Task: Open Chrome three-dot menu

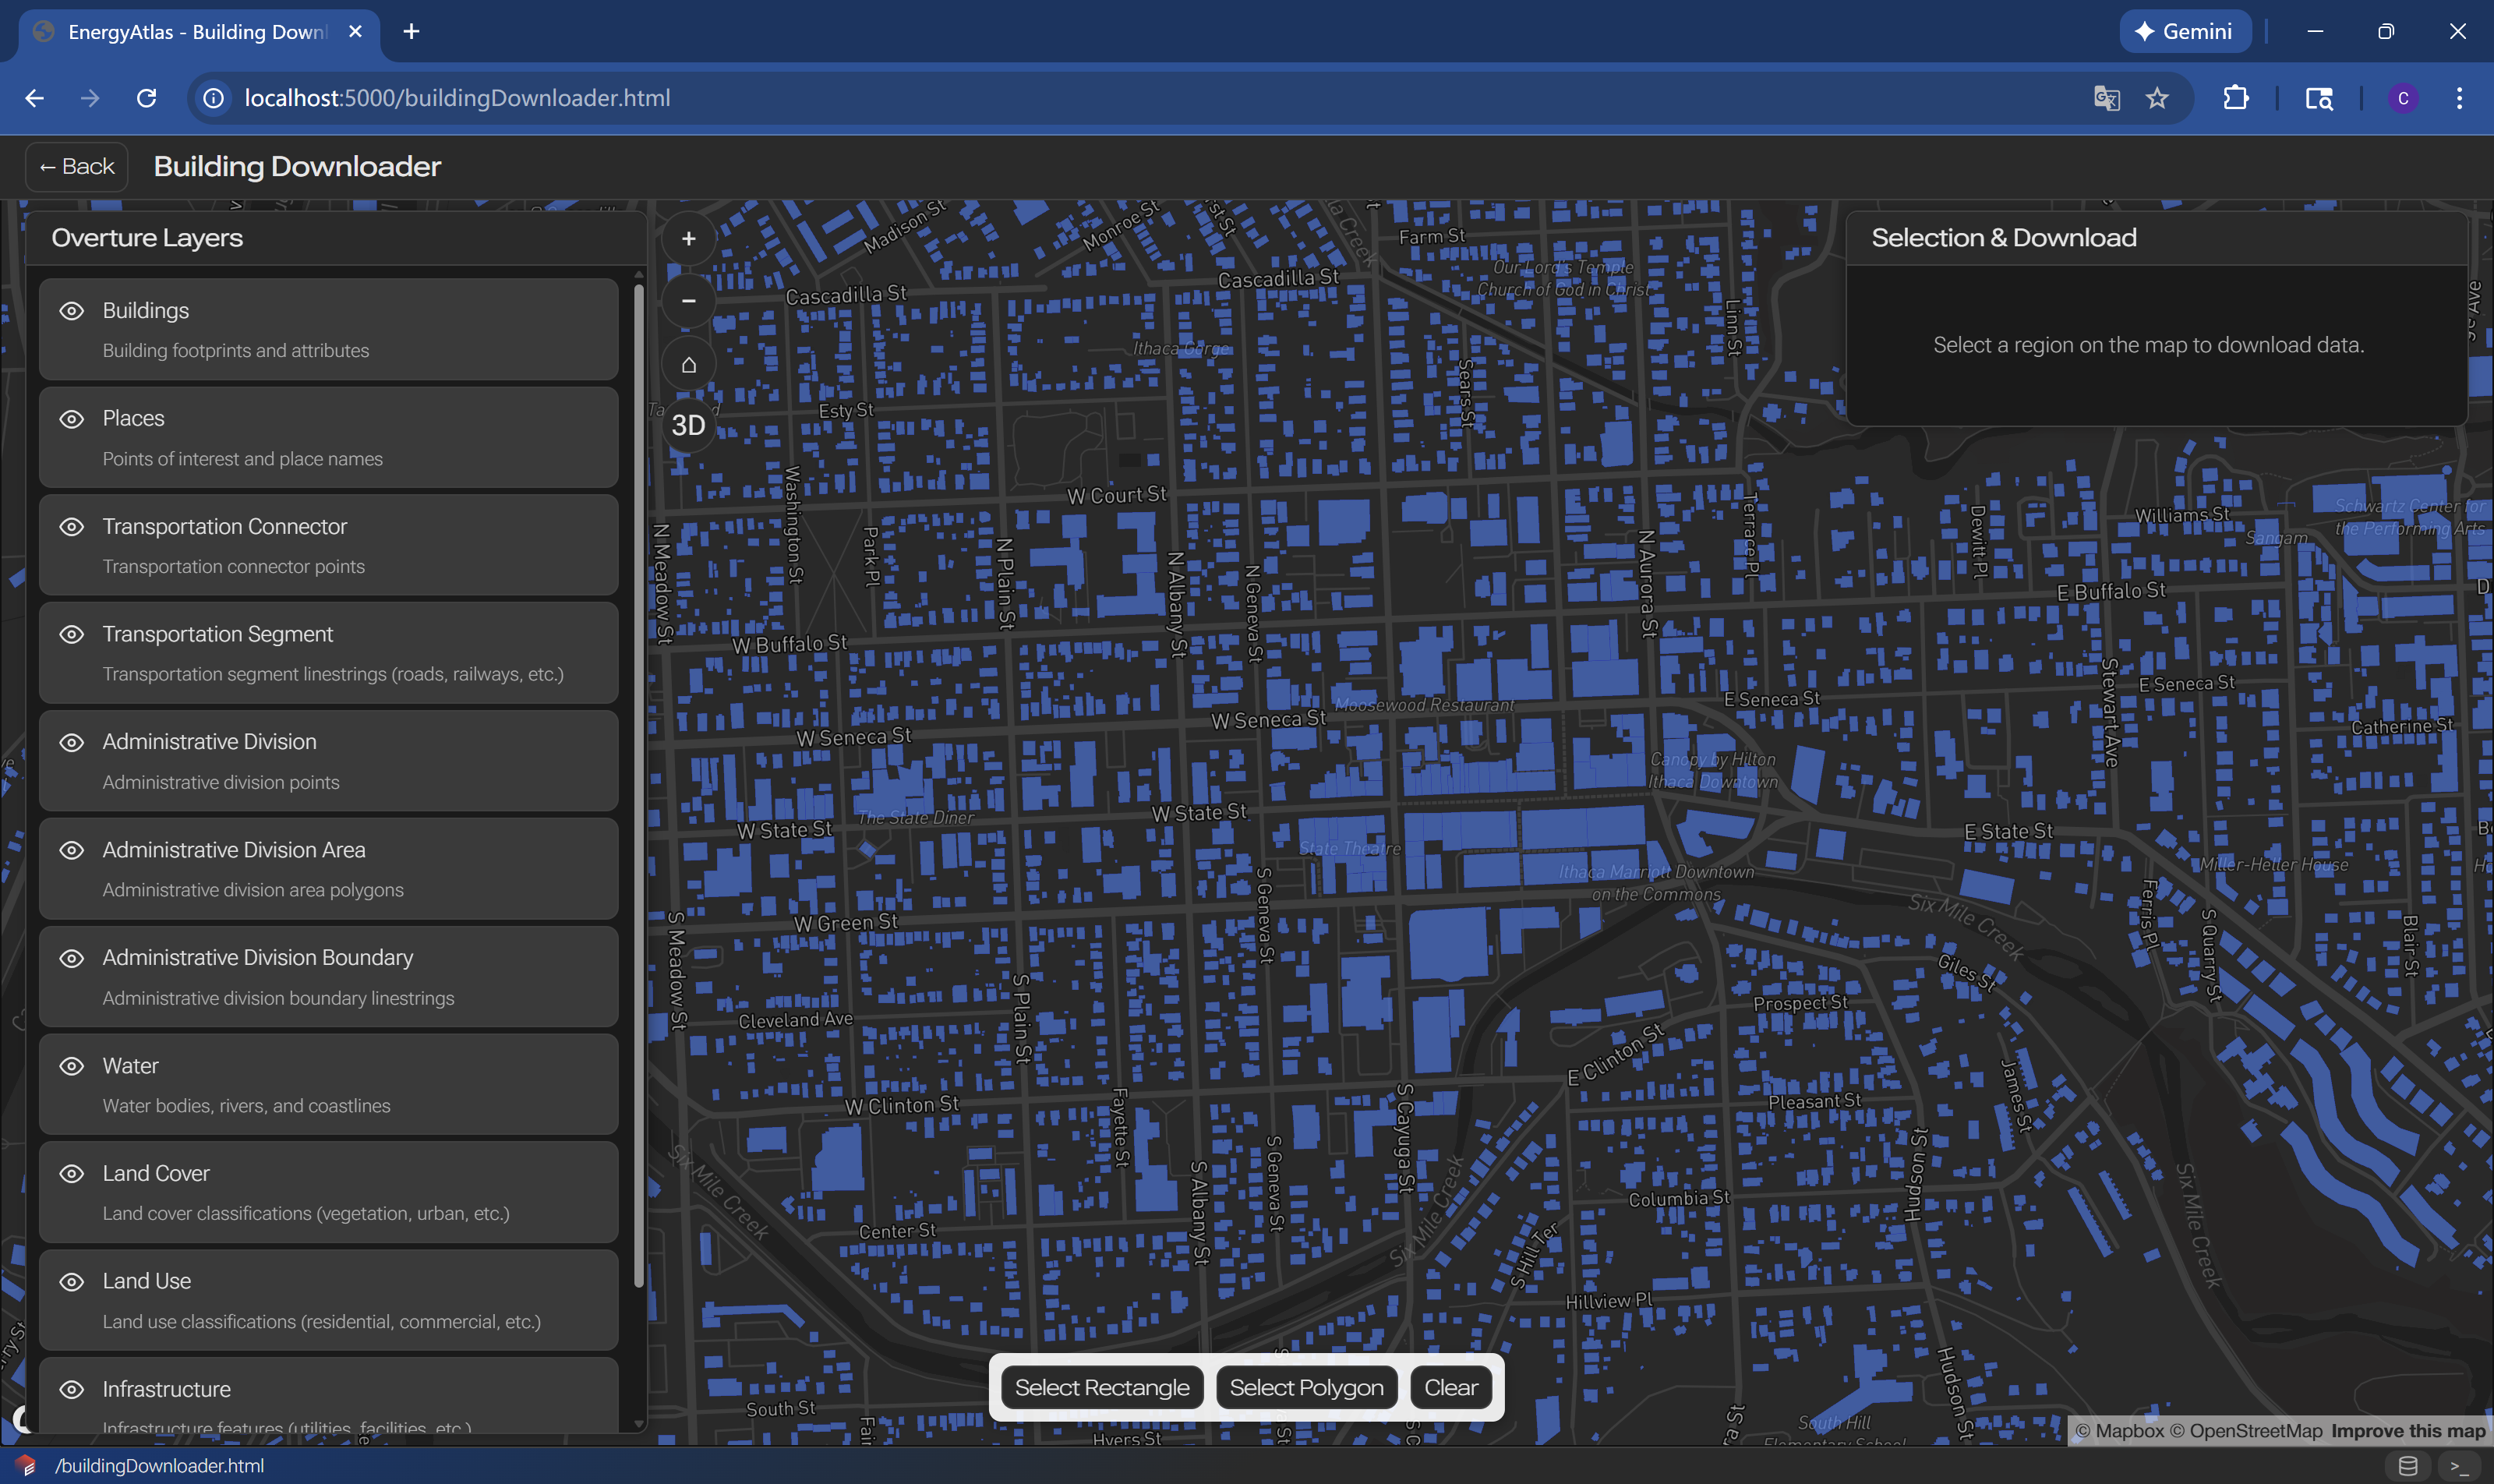Action: point(2459,98)
